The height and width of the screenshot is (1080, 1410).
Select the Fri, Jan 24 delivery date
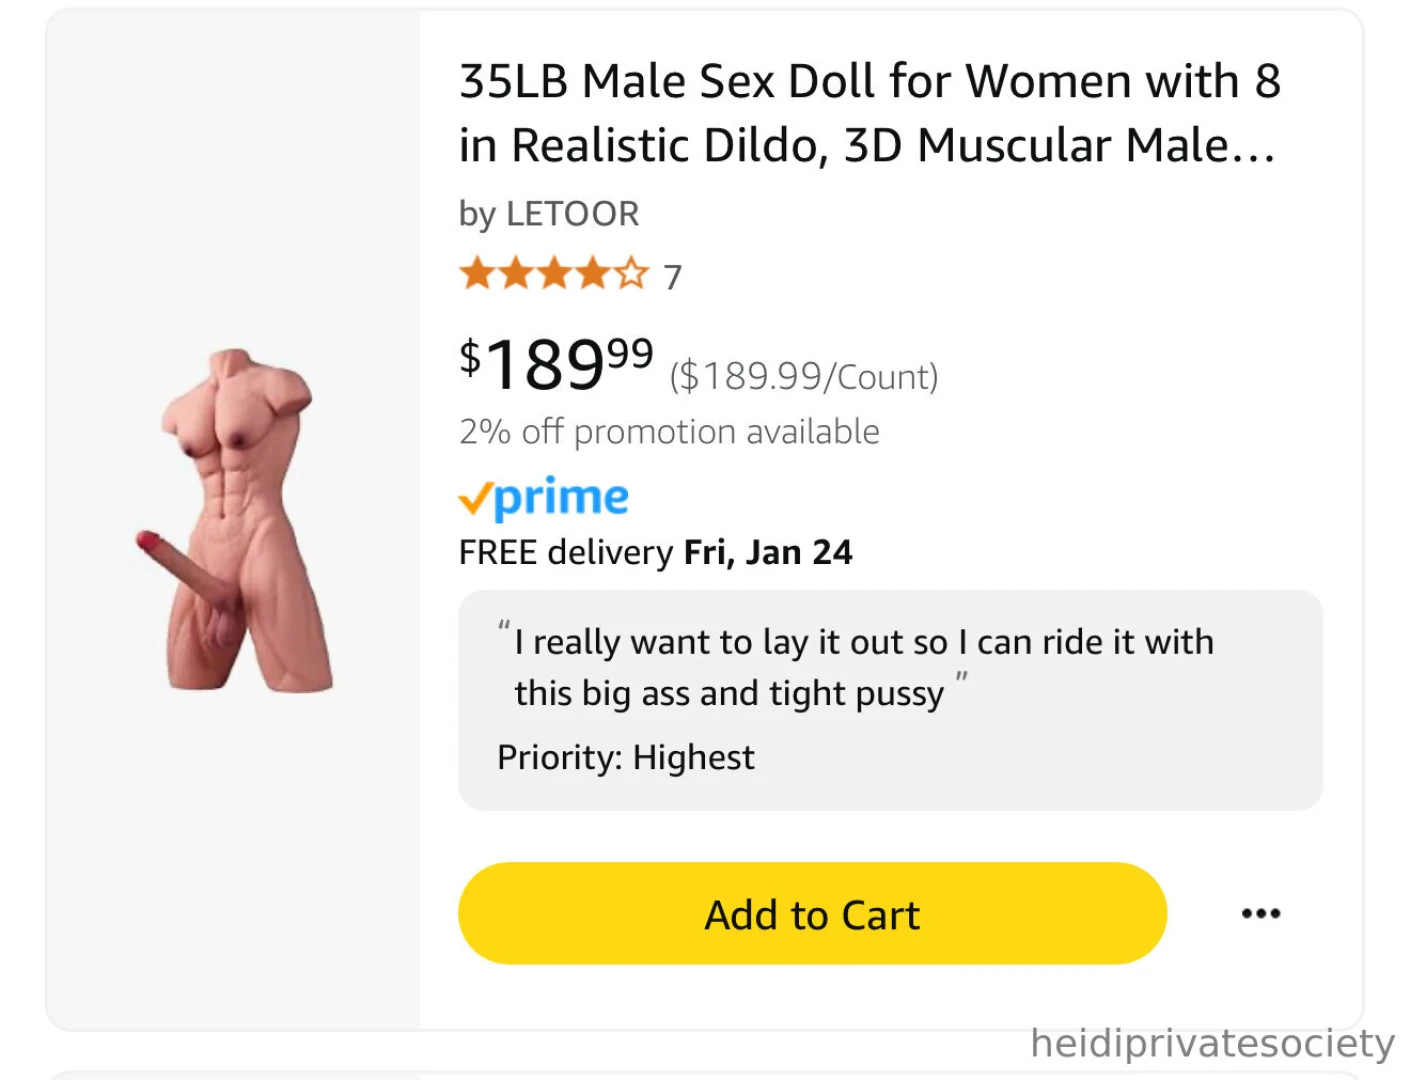pos(767,551)
